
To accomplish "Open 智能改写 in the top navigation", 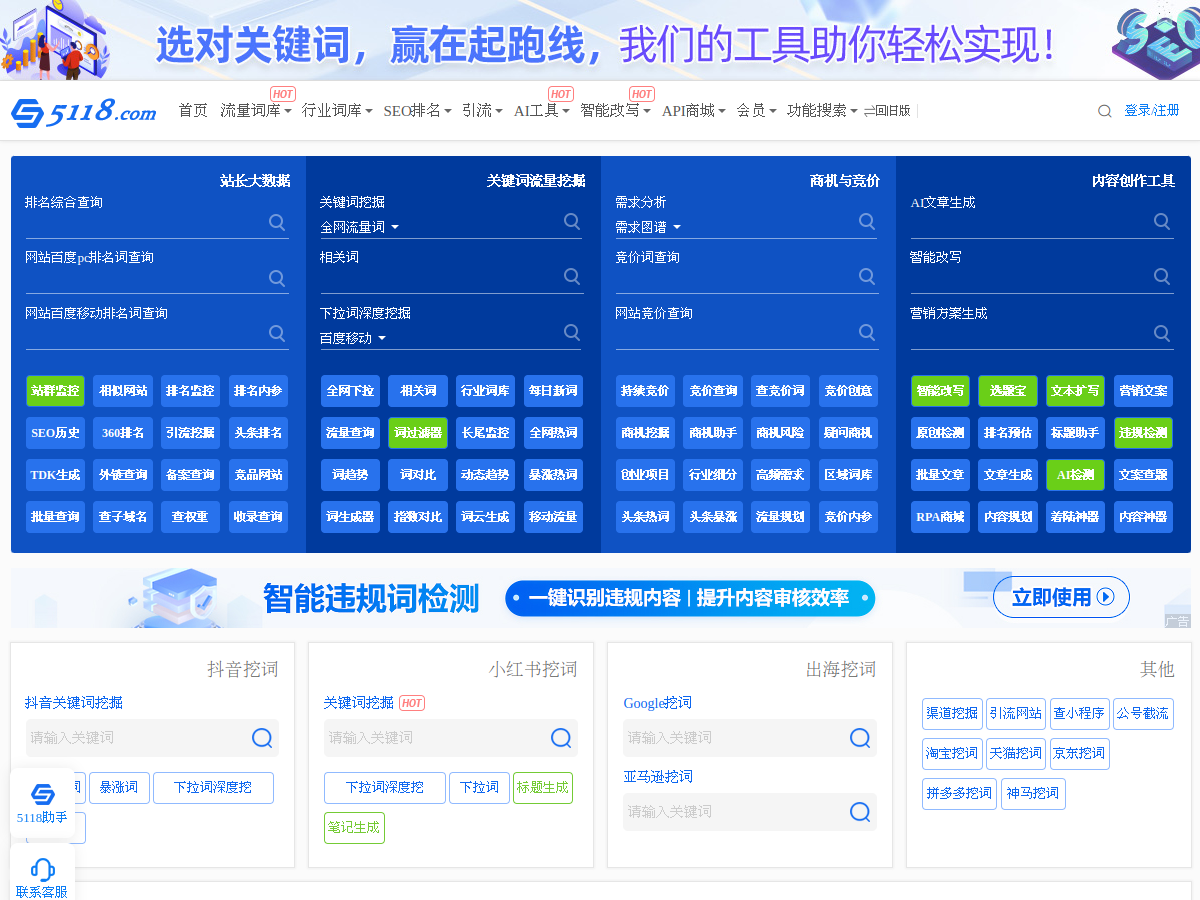I will coord(615,111).
